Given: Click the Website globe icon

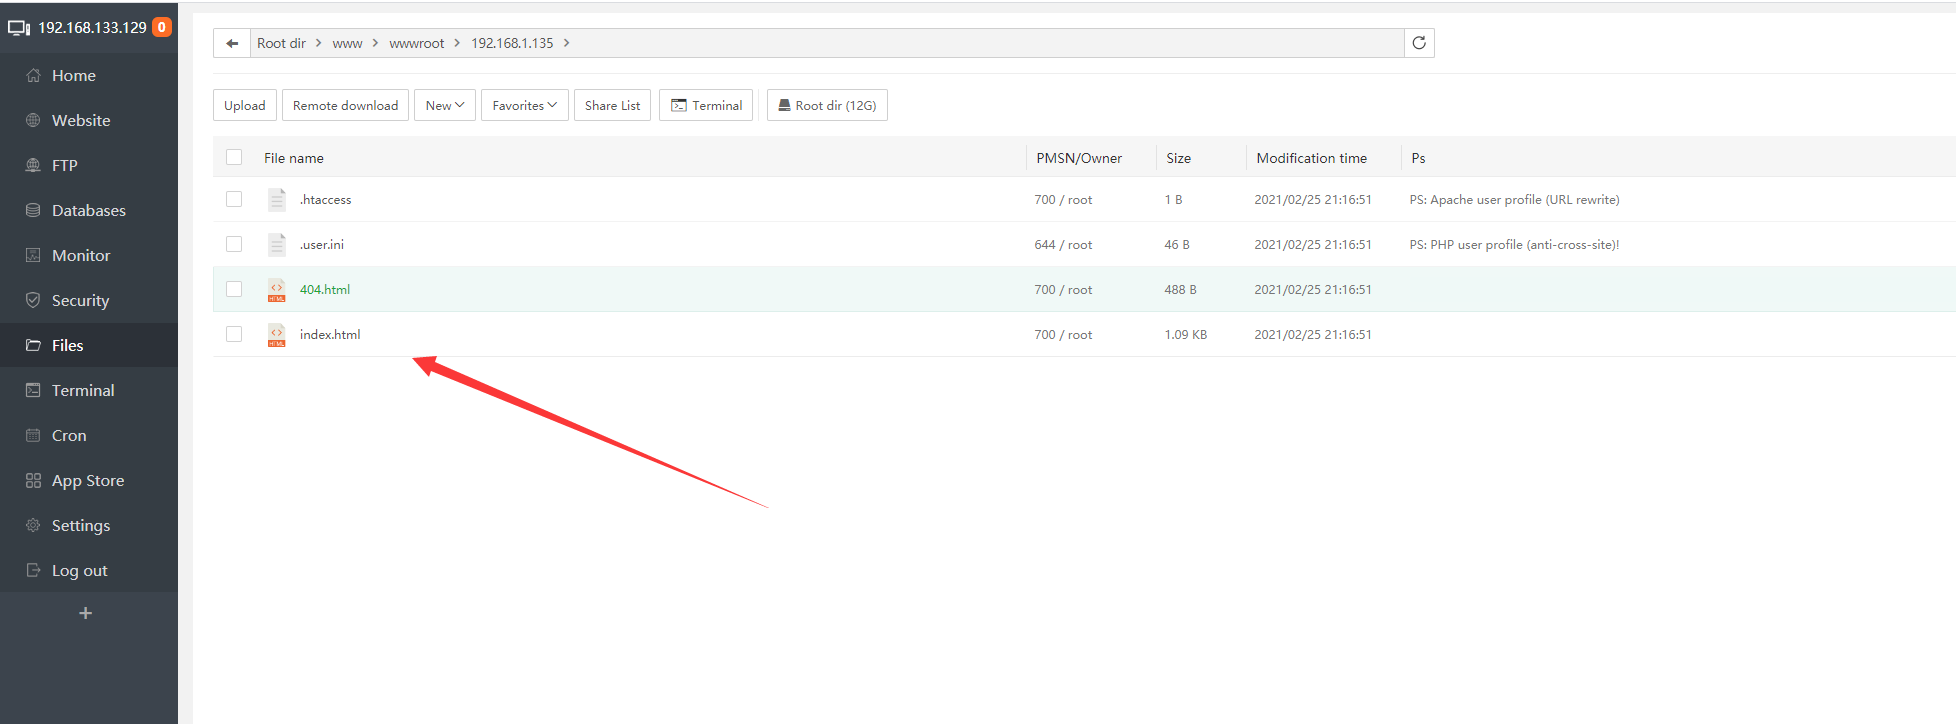Looking at the screenshot, I should pyautogui.click(x=33, y=120).
